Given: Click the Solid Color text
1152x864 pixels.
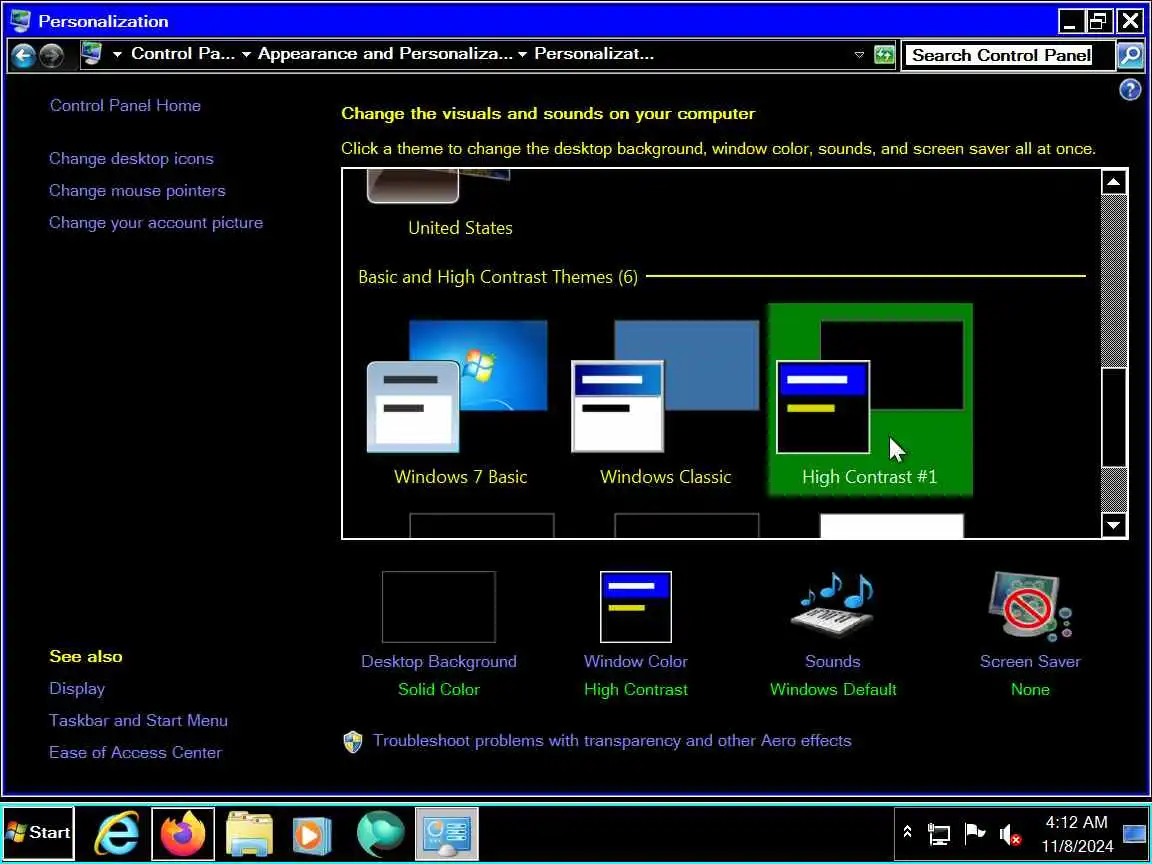Looking at the screenshot, I should (439, 689).
